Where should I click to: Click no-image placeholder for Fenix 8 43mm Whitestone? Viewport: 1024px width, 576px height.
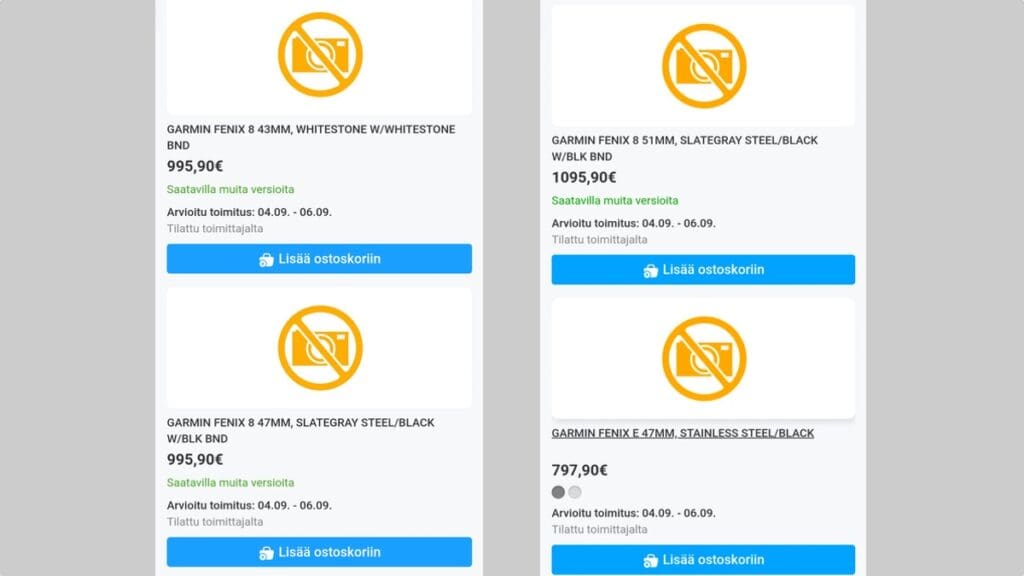[x=319, y=54]
